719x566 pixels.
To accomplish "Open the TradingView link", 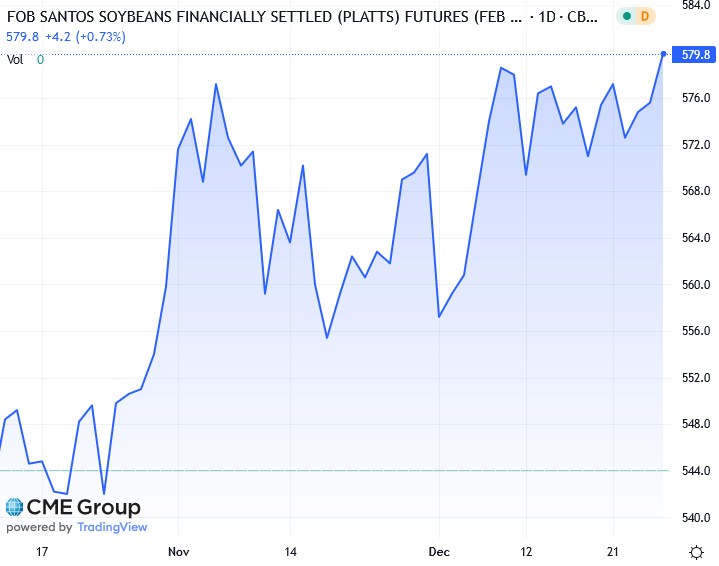I will click(x=112, y=527).
